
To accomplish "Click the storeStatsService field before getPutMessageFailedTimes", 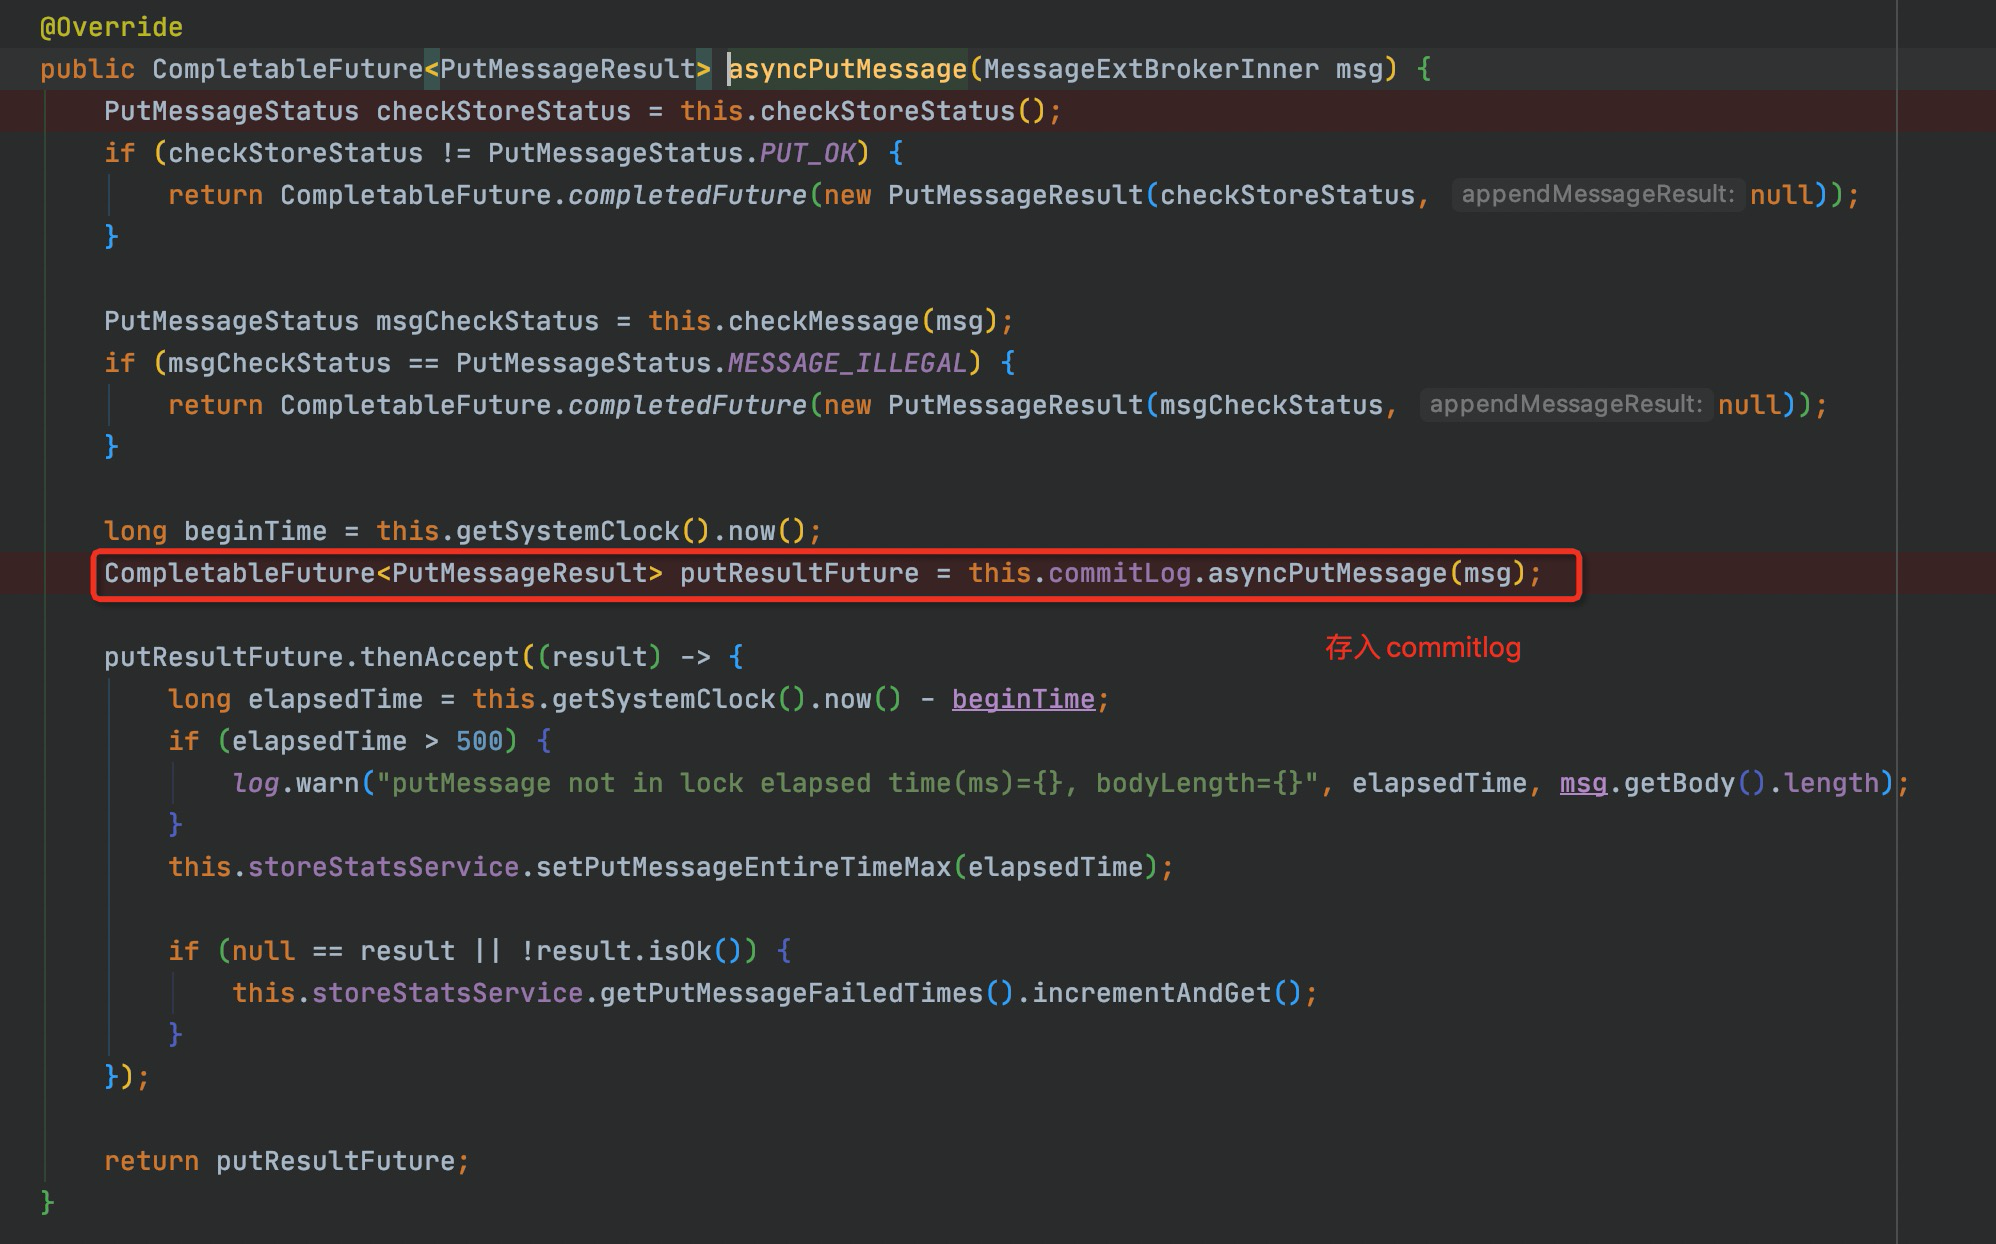I will (447, 993).
